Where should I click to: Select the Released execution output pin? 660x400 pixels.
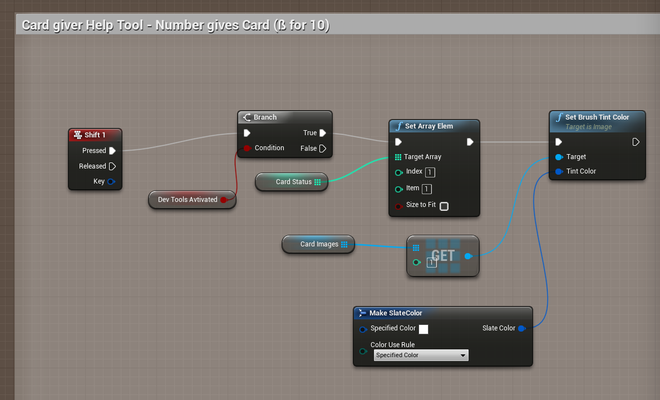(112, 166)
